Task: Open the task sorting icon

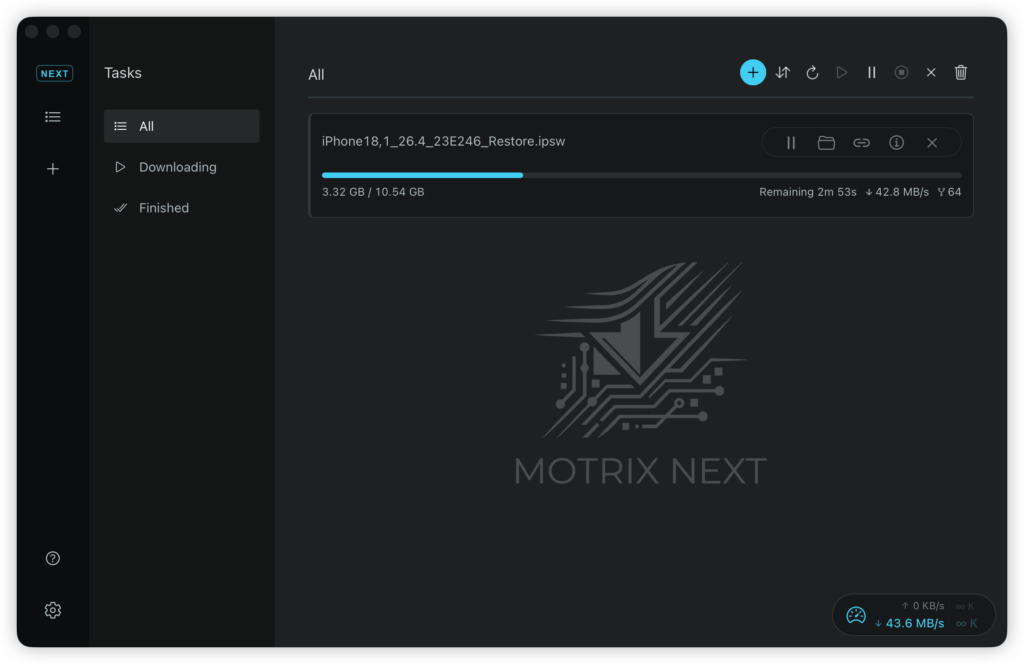Action: 782,72
